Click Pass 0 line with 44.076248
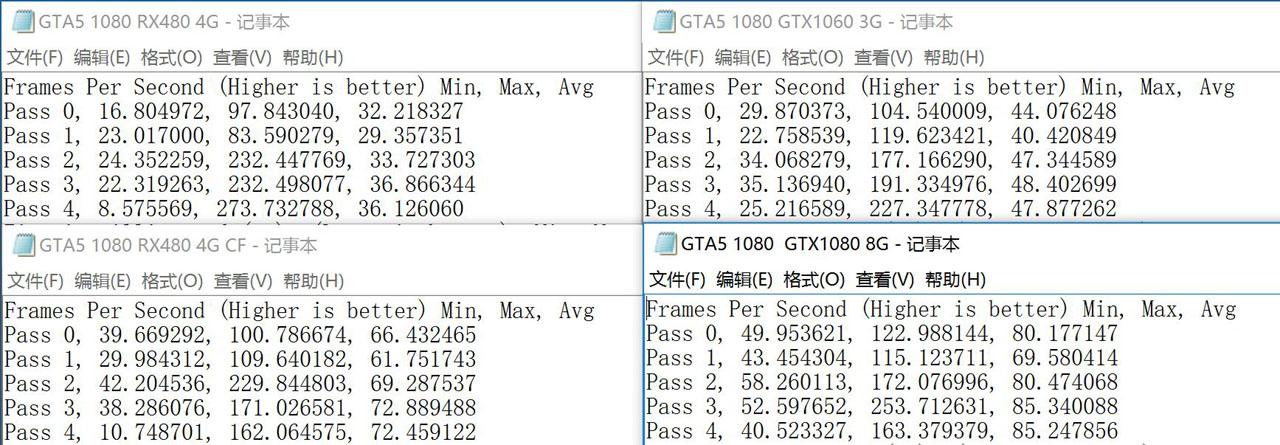Viewport: 1280px width, 445px height. [x=881, y=111]
